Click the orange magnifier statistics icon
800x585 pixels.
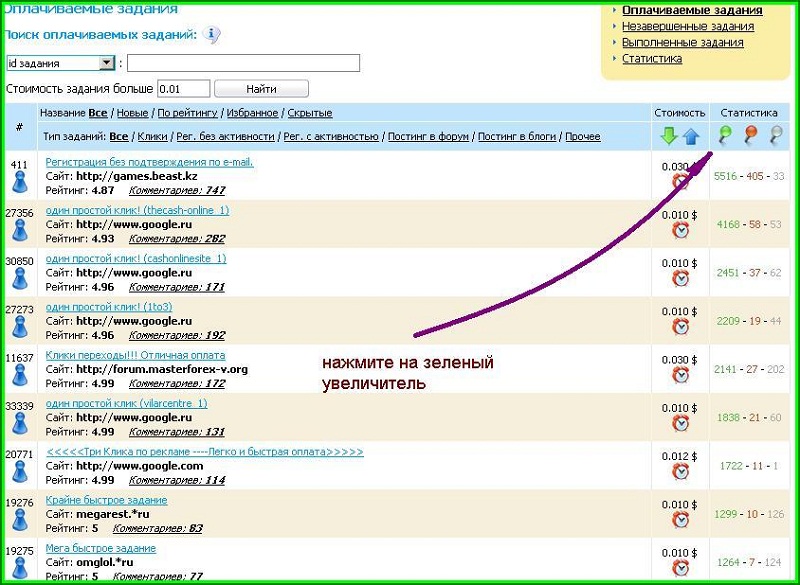pos(750,135)
